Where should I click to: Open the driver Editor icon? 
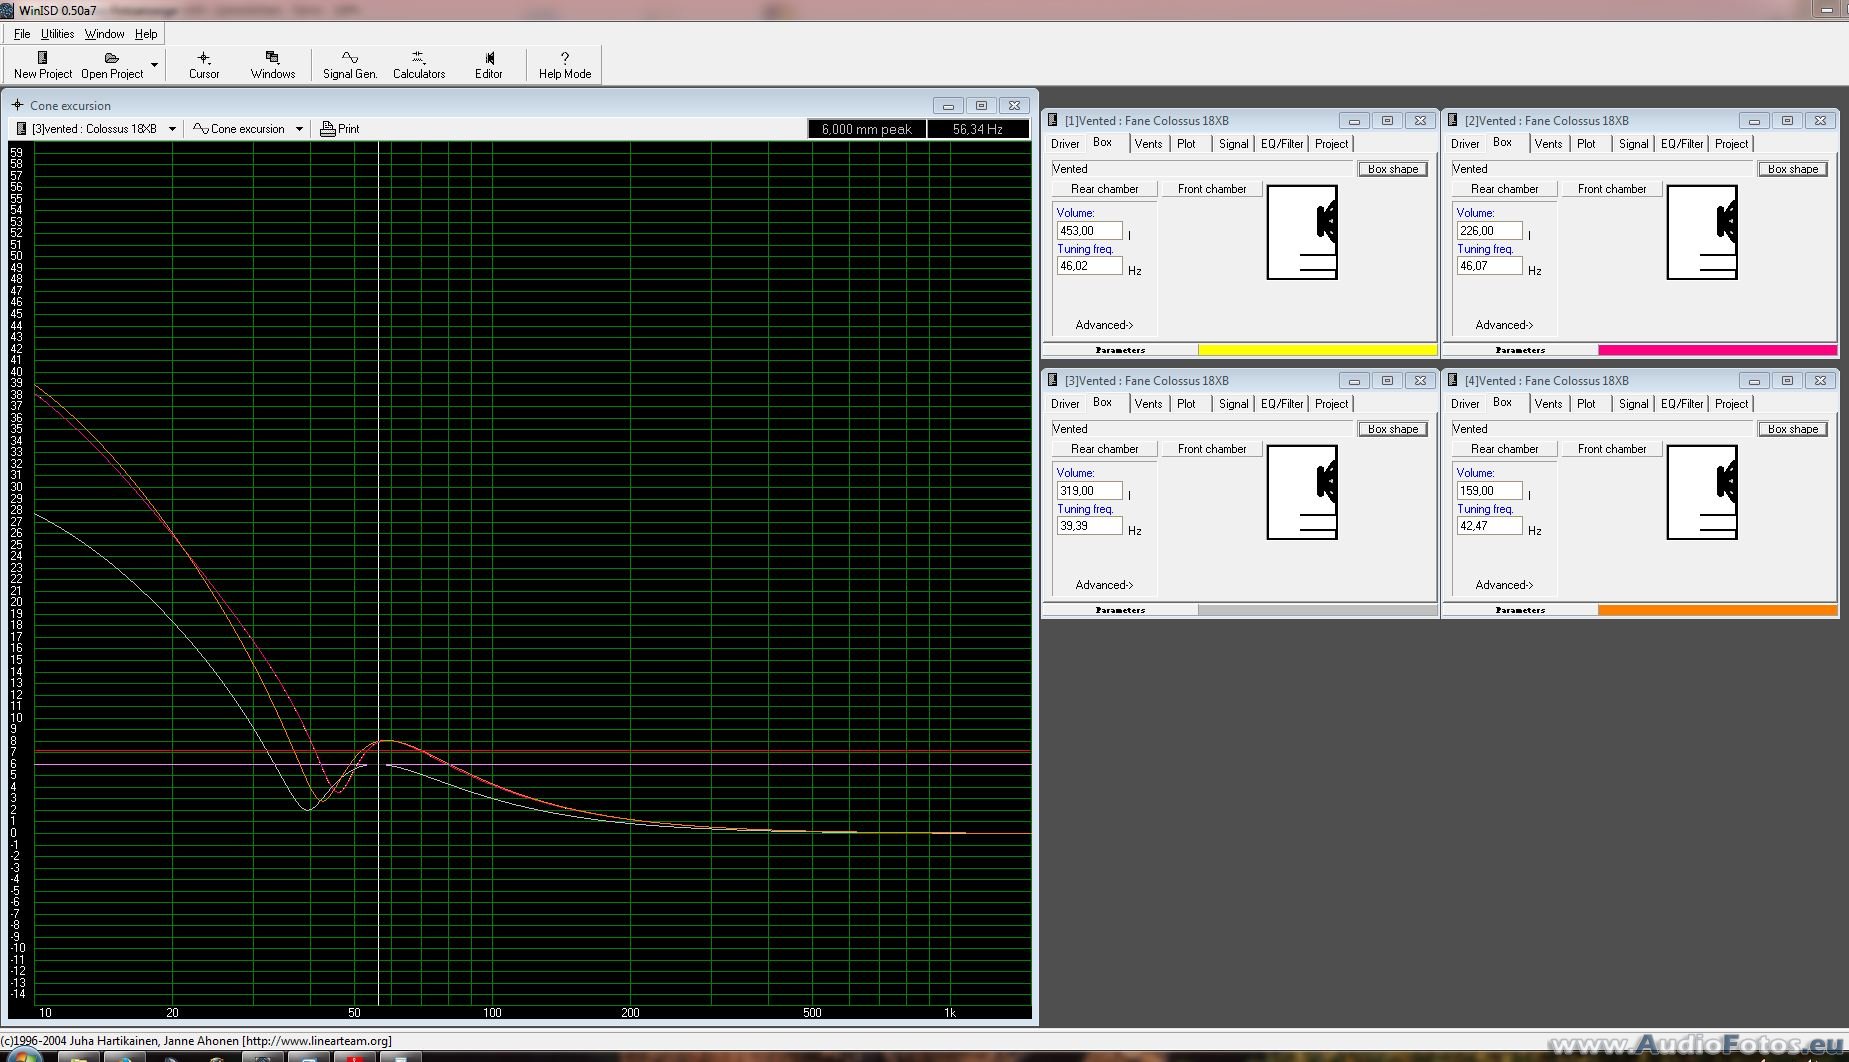coord(489,58)
